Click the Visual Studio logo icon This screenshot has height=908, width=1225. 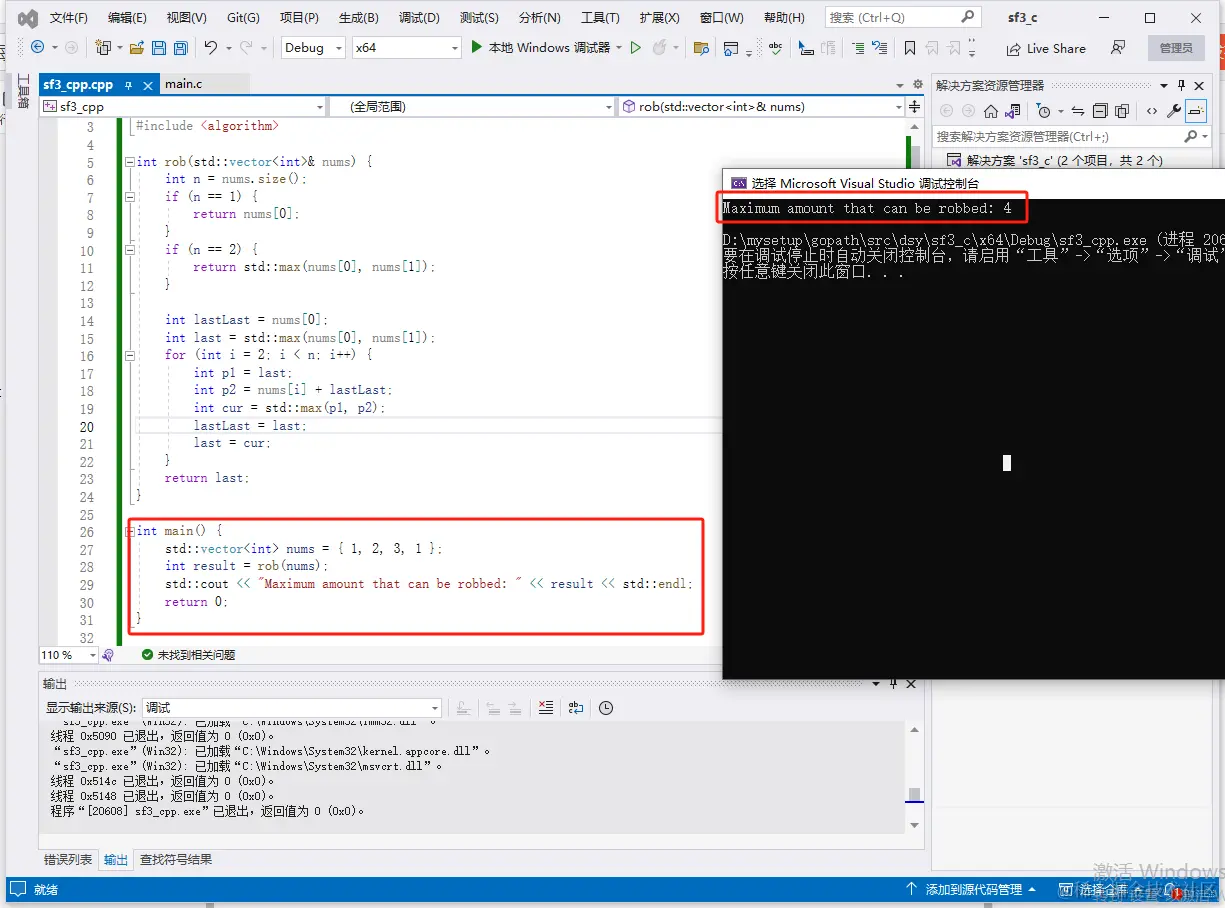point(28,17)
